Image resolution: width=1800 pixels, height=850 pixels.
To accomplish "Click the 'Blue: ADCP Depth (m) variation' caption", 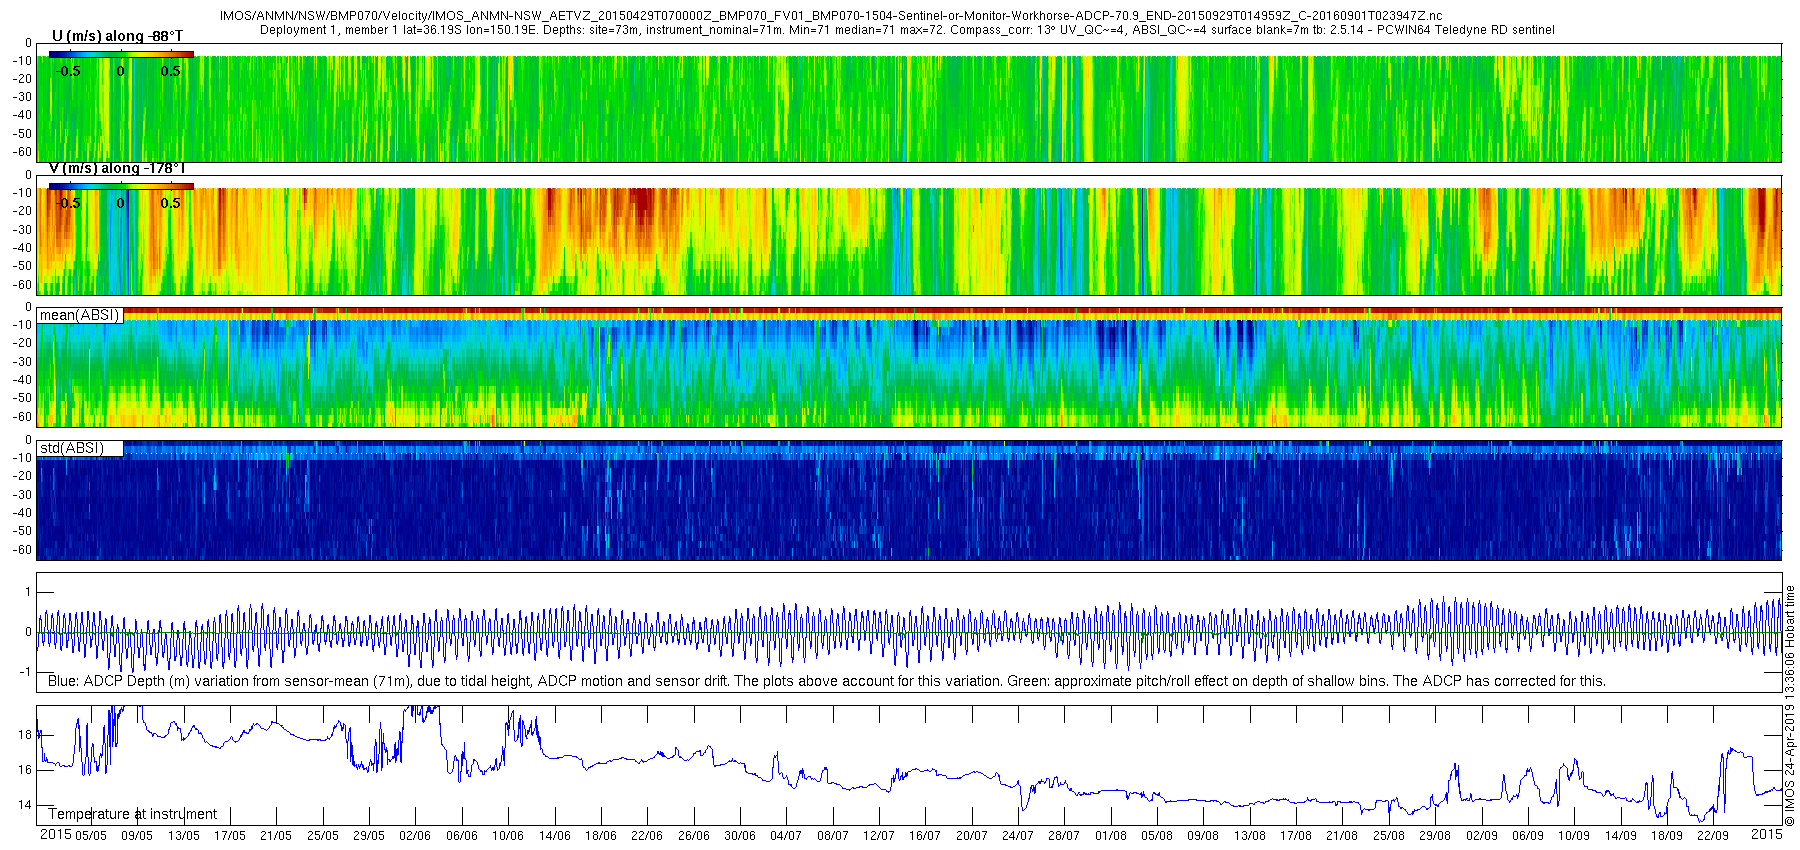I will pos(827,681).
